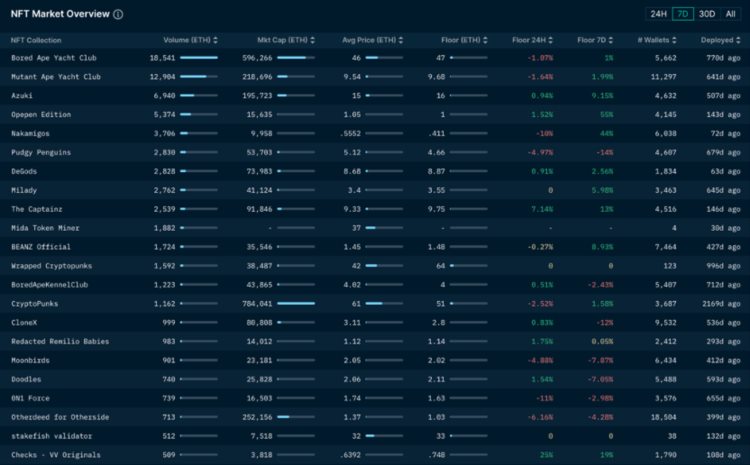Select the 7D timeframe tab
750x465 pixels.
[683, 14]
